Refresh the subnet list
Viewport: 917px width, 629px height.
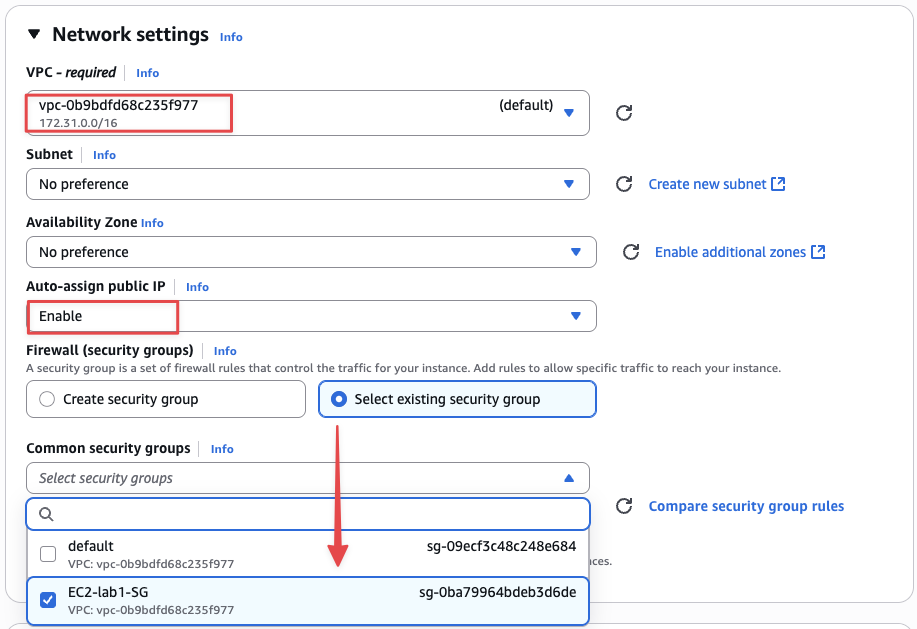[x=624, y=184]
